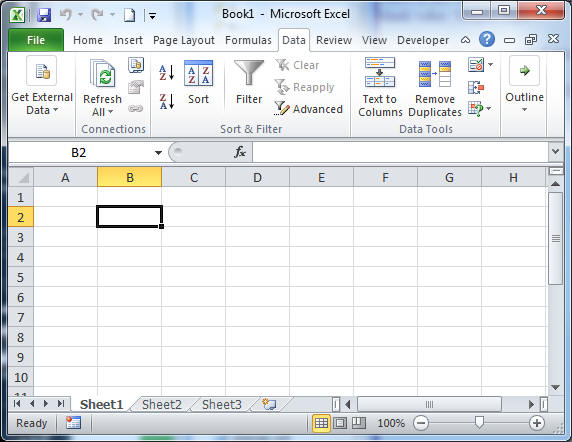Click the Name Box showing B2

point(79,152)
